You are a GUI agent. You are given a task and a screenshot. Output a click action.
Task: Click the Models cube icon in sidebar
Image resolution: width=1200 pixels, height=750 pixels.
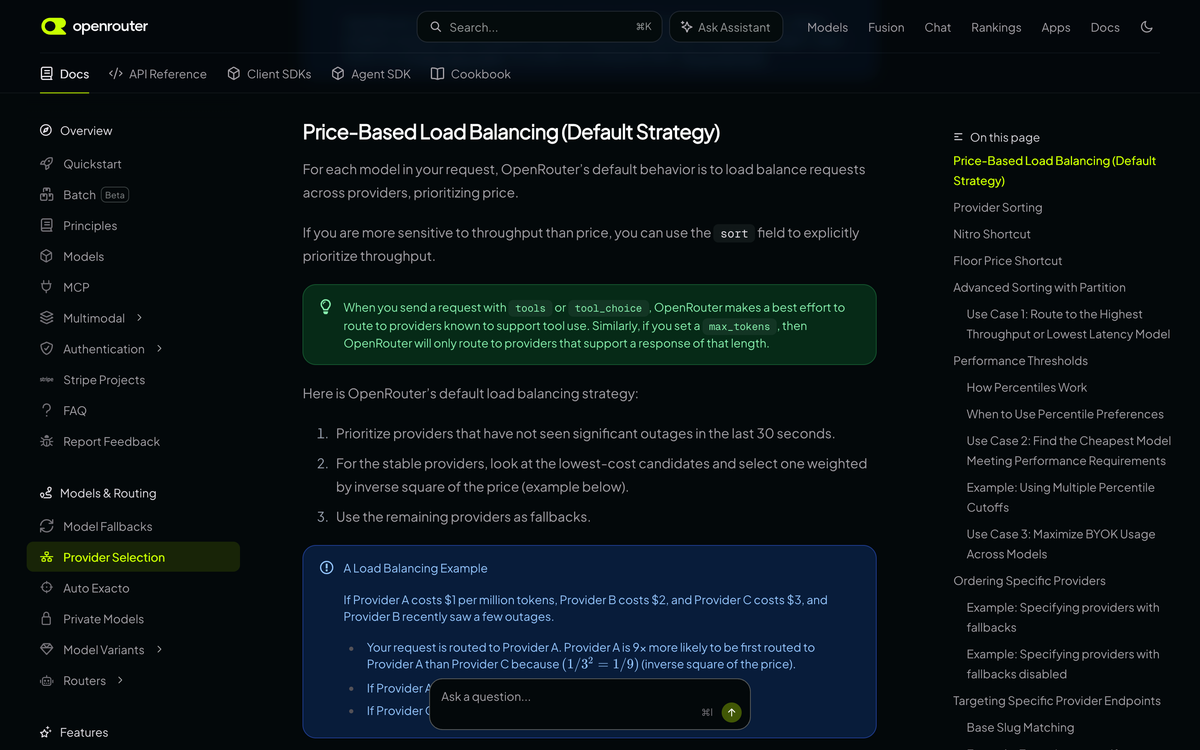click(x=46, y=257)
